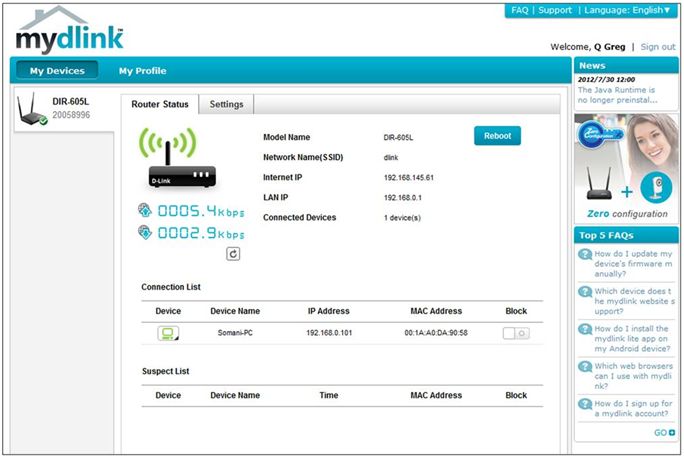
Task: Click the wireless router status image
Action: point(178,158)
